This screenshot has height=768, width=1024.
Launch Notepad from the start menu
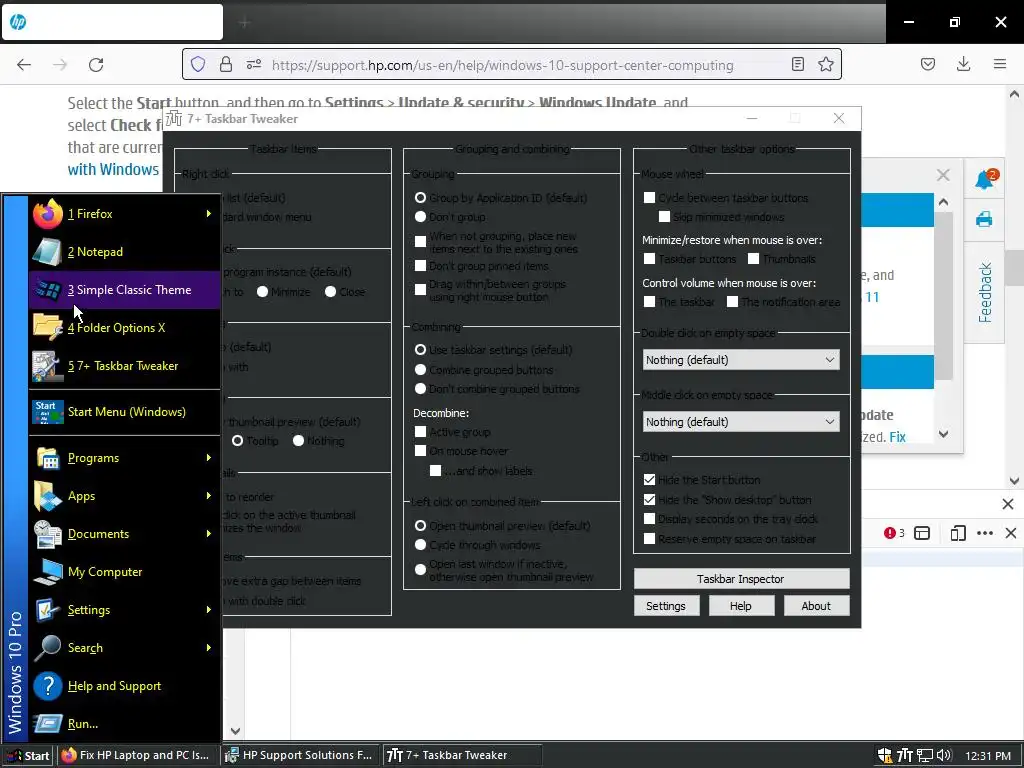pyautogui.click(x=124, y=251)
